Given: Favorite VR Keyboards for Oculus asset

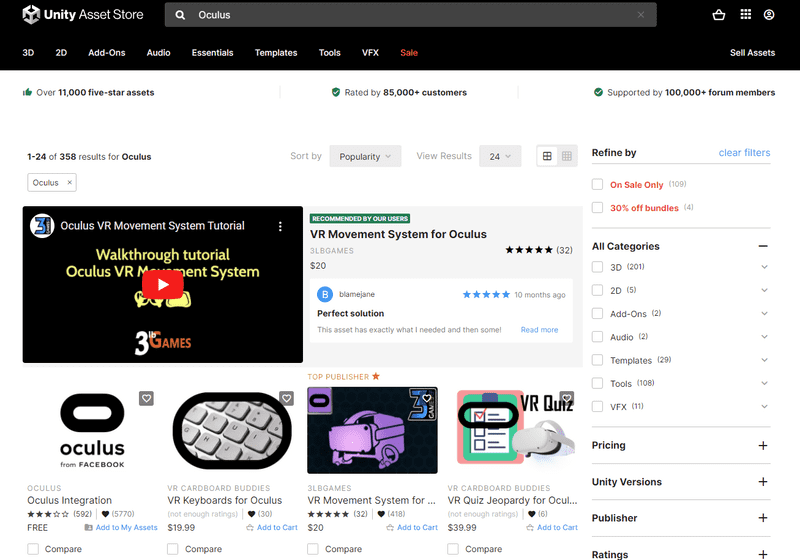Looking at the screenshot, I should point(287,398).
